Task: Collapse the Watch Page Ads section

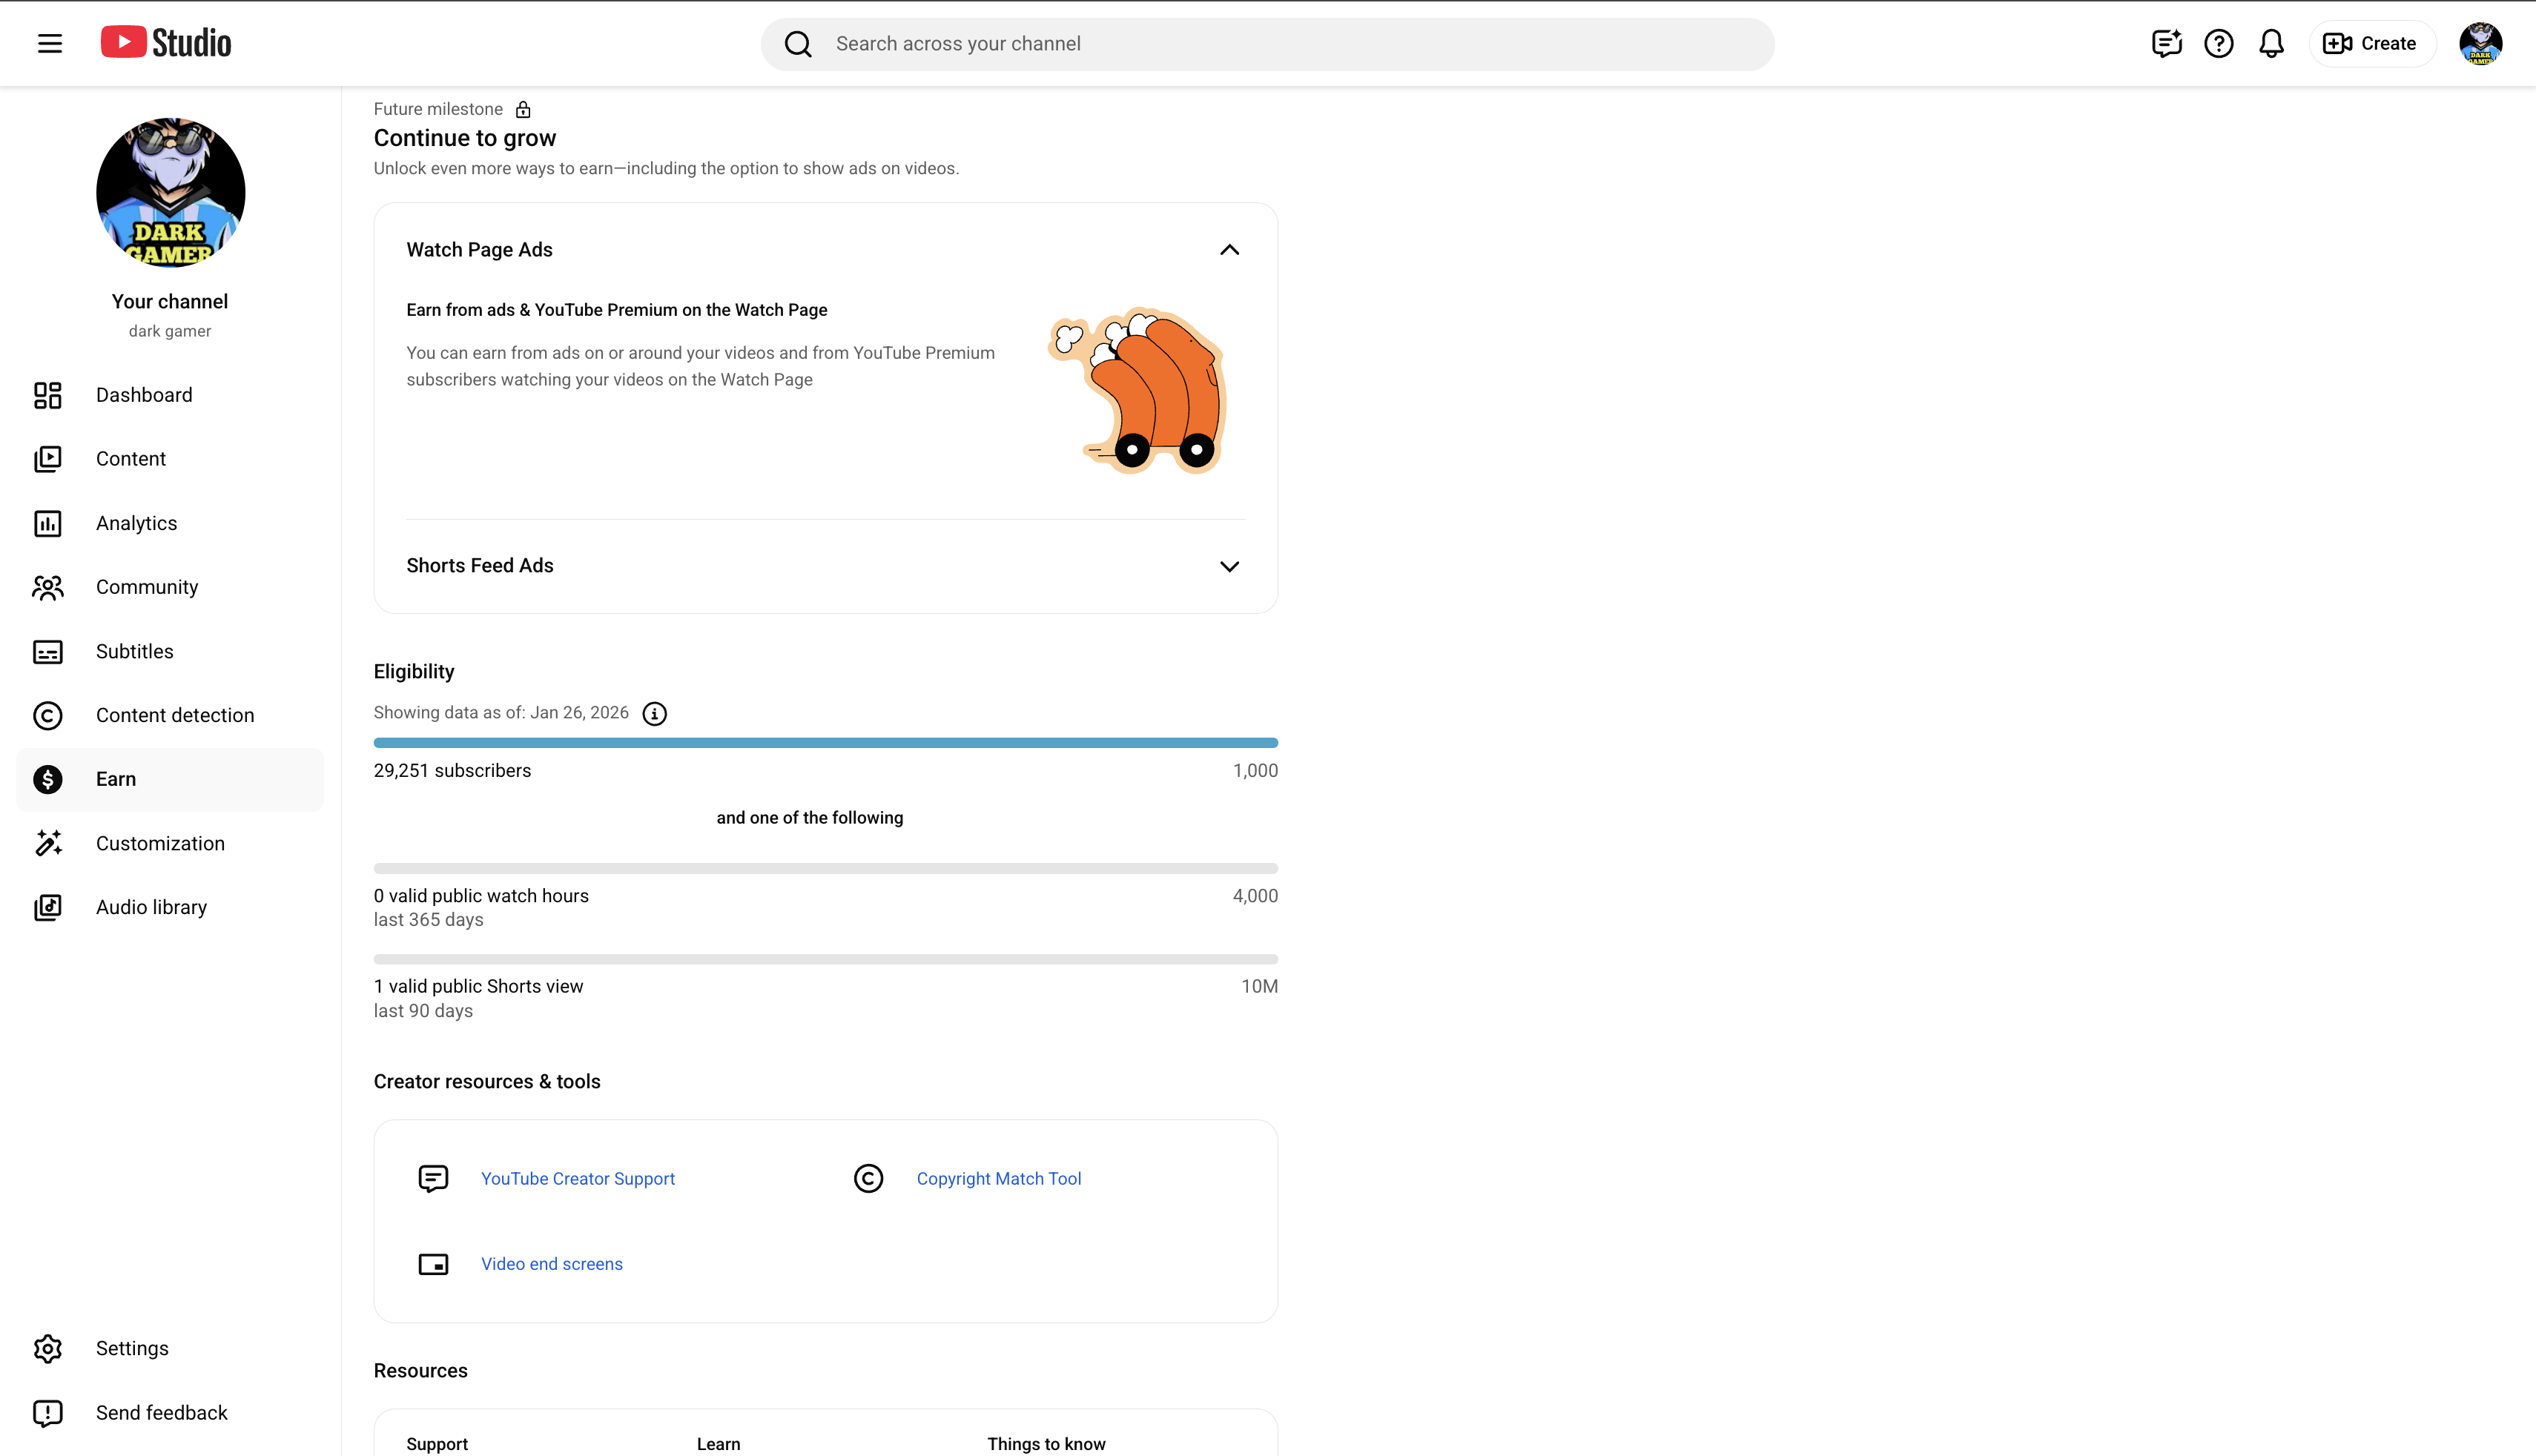Action: [x=1229, y=250]
